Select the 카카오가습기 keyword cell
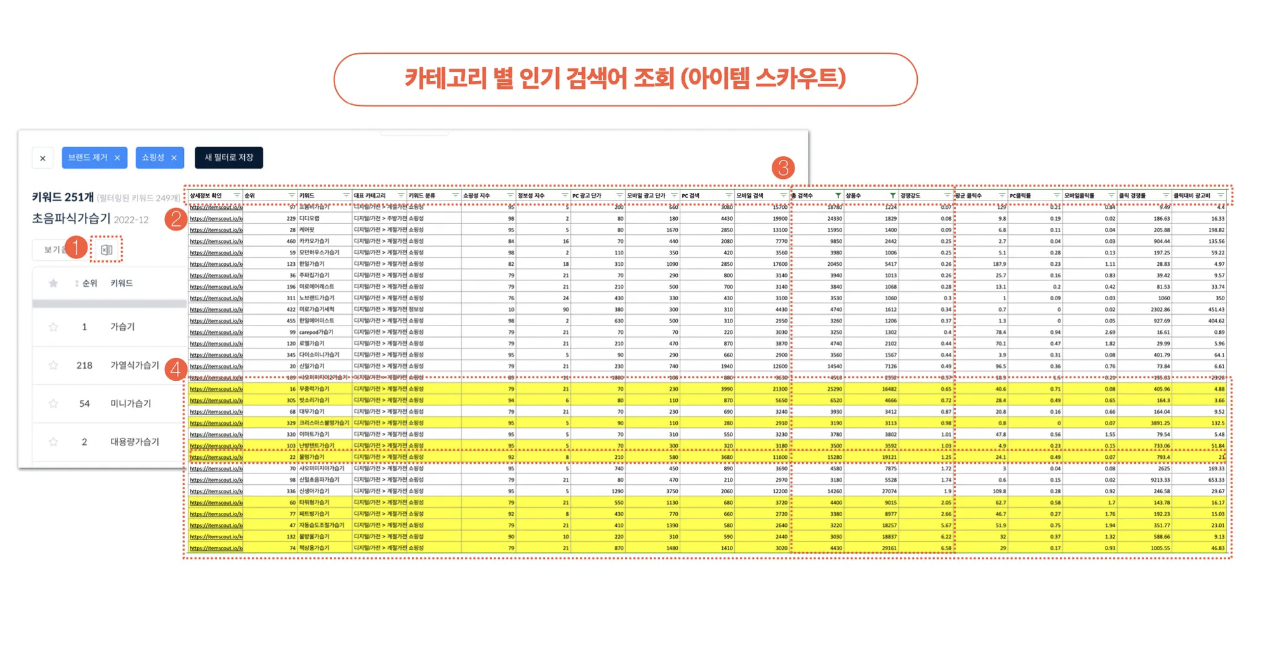Viewport: 1262px width, 670px height. tap(325, 240)
